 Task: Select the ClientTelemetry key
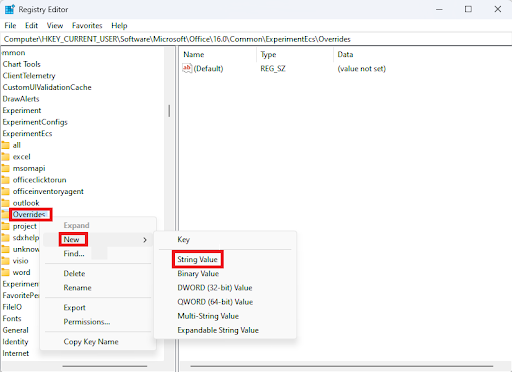point(29,76)
